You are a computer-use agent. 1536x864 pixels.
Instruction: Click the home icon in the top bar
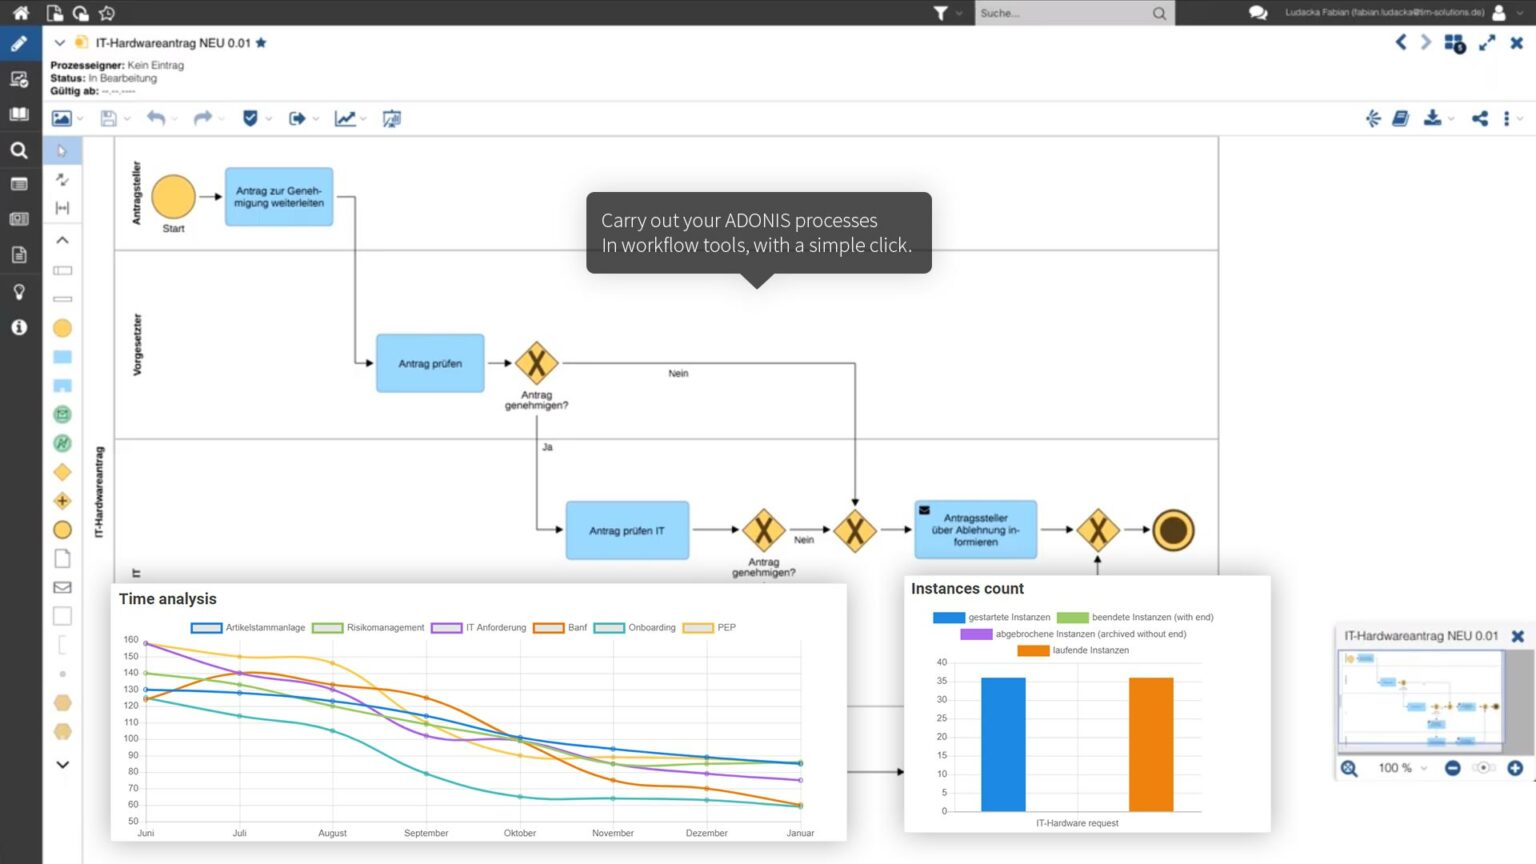coord(20,13)
